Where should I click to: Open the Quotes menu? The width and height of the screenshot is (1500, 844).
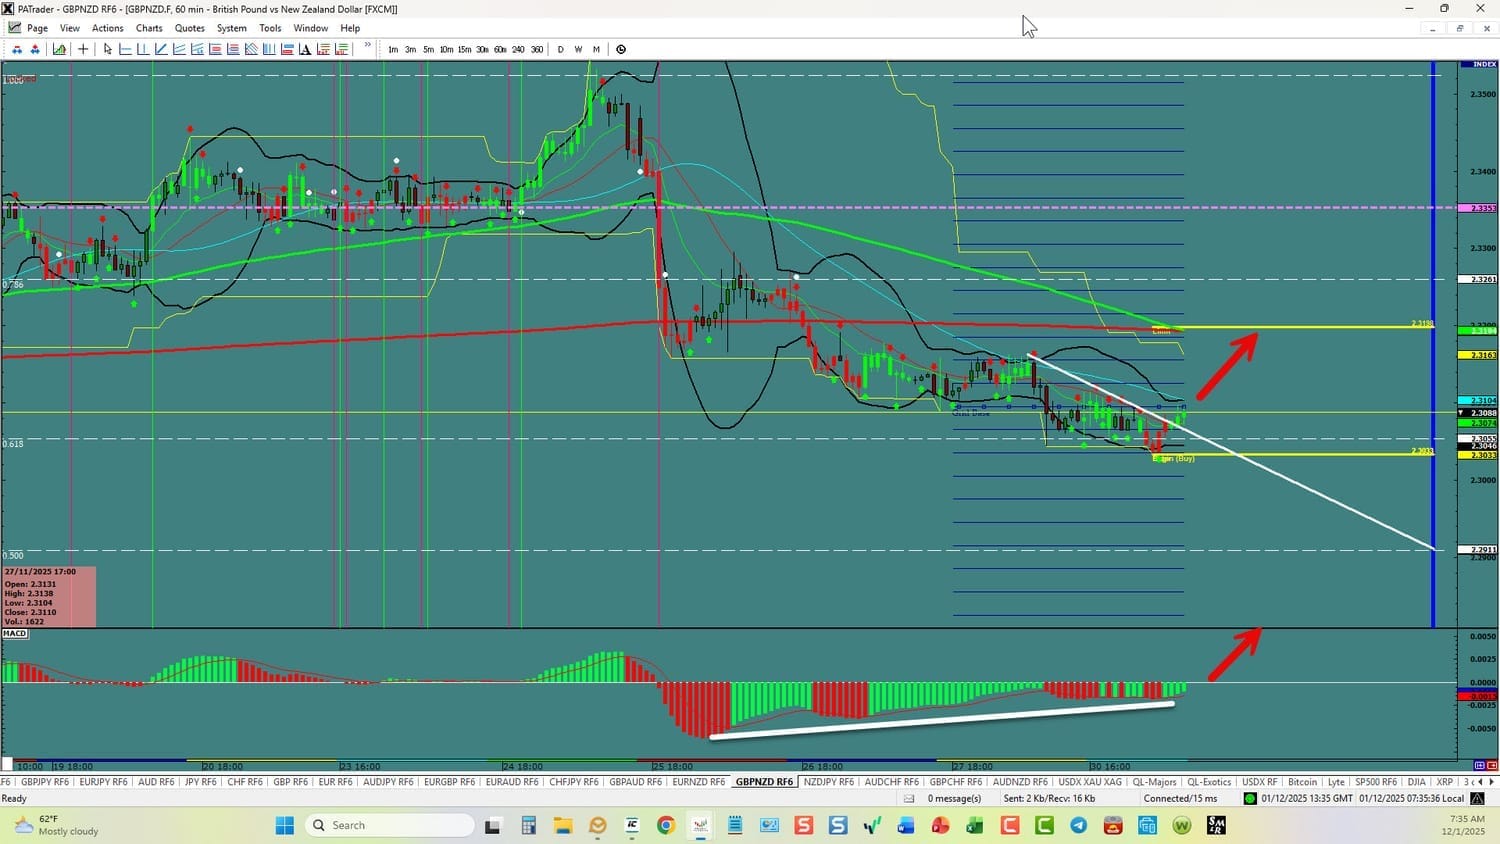click(x=189, y=28)
